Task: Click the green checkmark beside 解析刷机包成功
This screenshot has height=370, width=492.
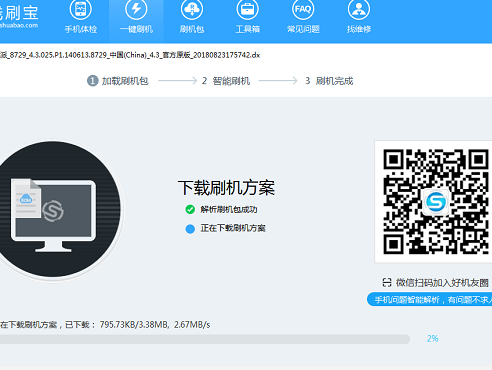Action: pos(190,209)
